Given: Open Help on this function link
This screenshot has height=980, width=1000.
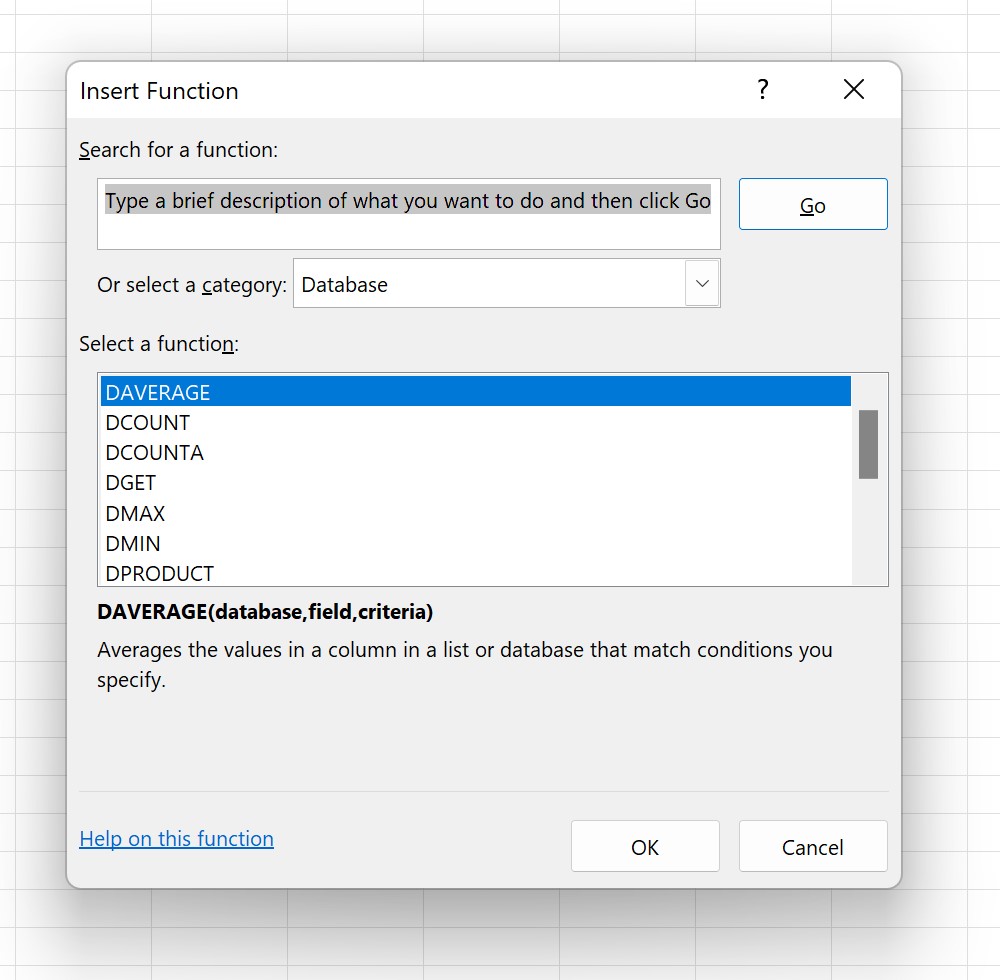Looking at the screenshot, I should pos(176,838).
